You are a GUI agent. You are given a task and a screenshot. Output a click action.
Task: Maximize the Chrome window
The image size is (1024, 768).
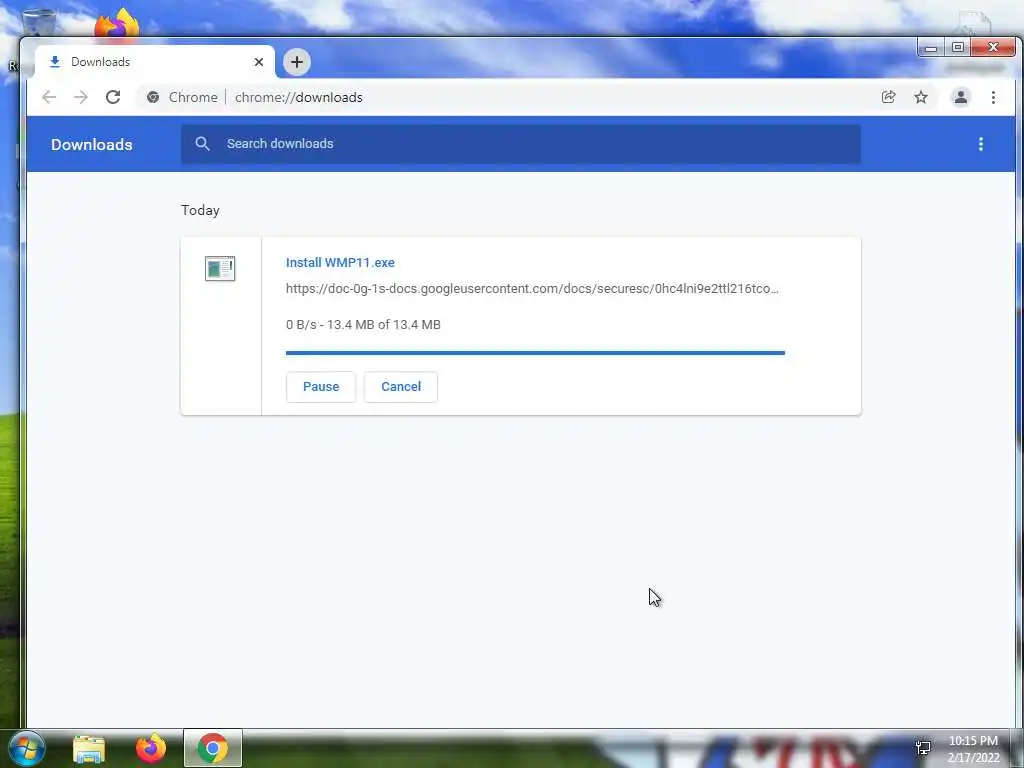(x=957, y=48)
